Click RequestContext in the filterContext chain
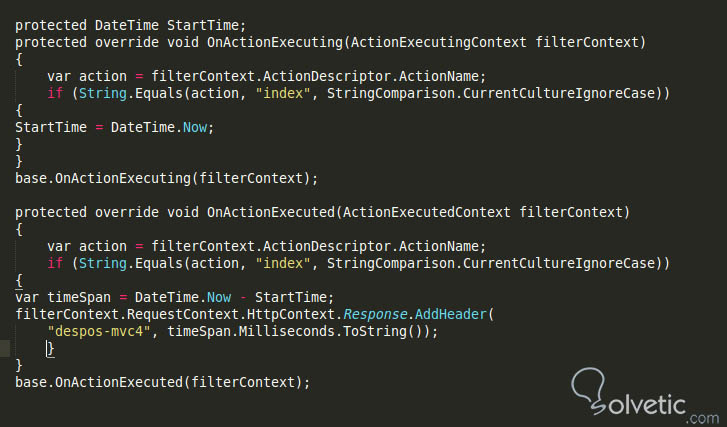The height and width of the screenshot is (427, 727). tap(174, 314)
